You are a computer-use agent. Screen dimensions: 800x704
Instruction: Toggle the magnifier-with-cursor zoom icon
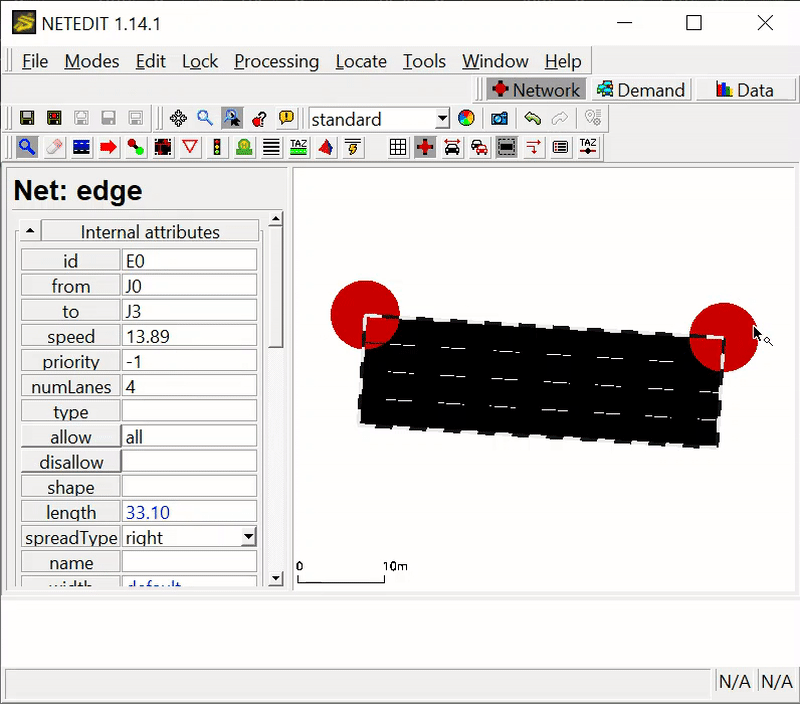pyautogui.click(x=232, y=118)
